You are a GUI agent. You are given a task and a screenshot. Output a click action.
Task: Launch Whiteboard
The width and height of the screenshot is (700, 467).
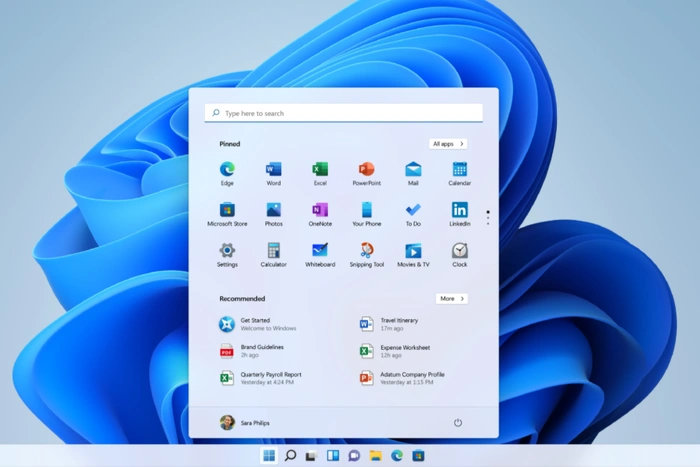click(x=320, y=255)
